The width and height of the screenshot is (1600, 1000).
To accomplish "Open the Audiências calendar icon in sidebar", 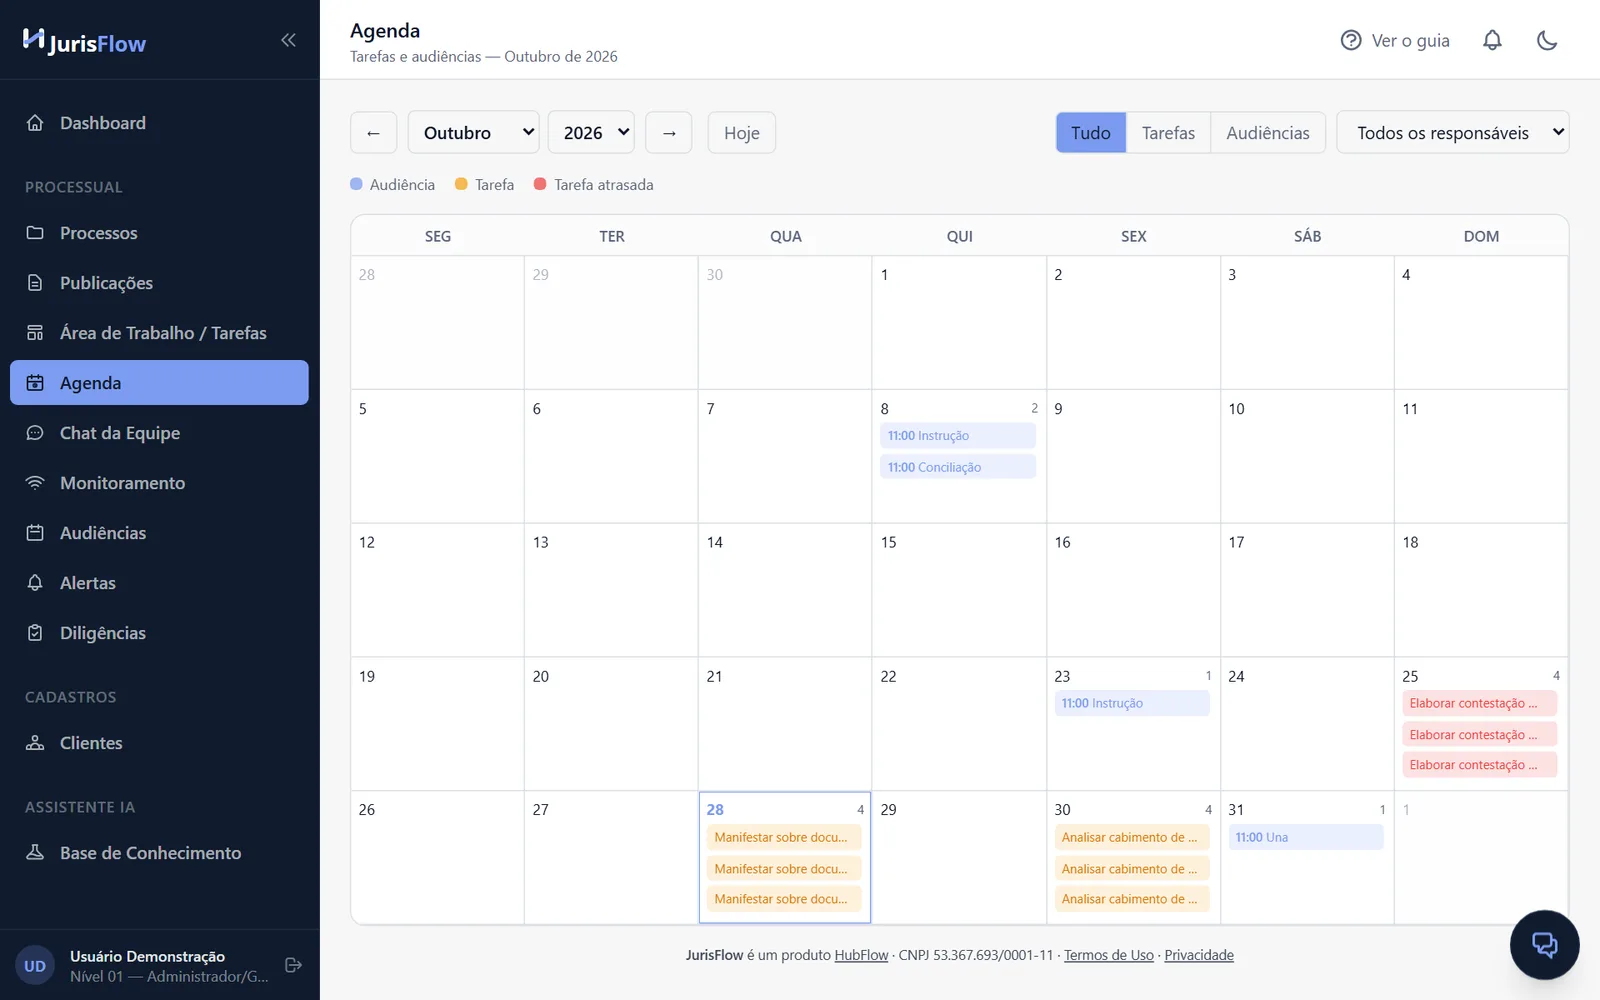I will 35,533.
